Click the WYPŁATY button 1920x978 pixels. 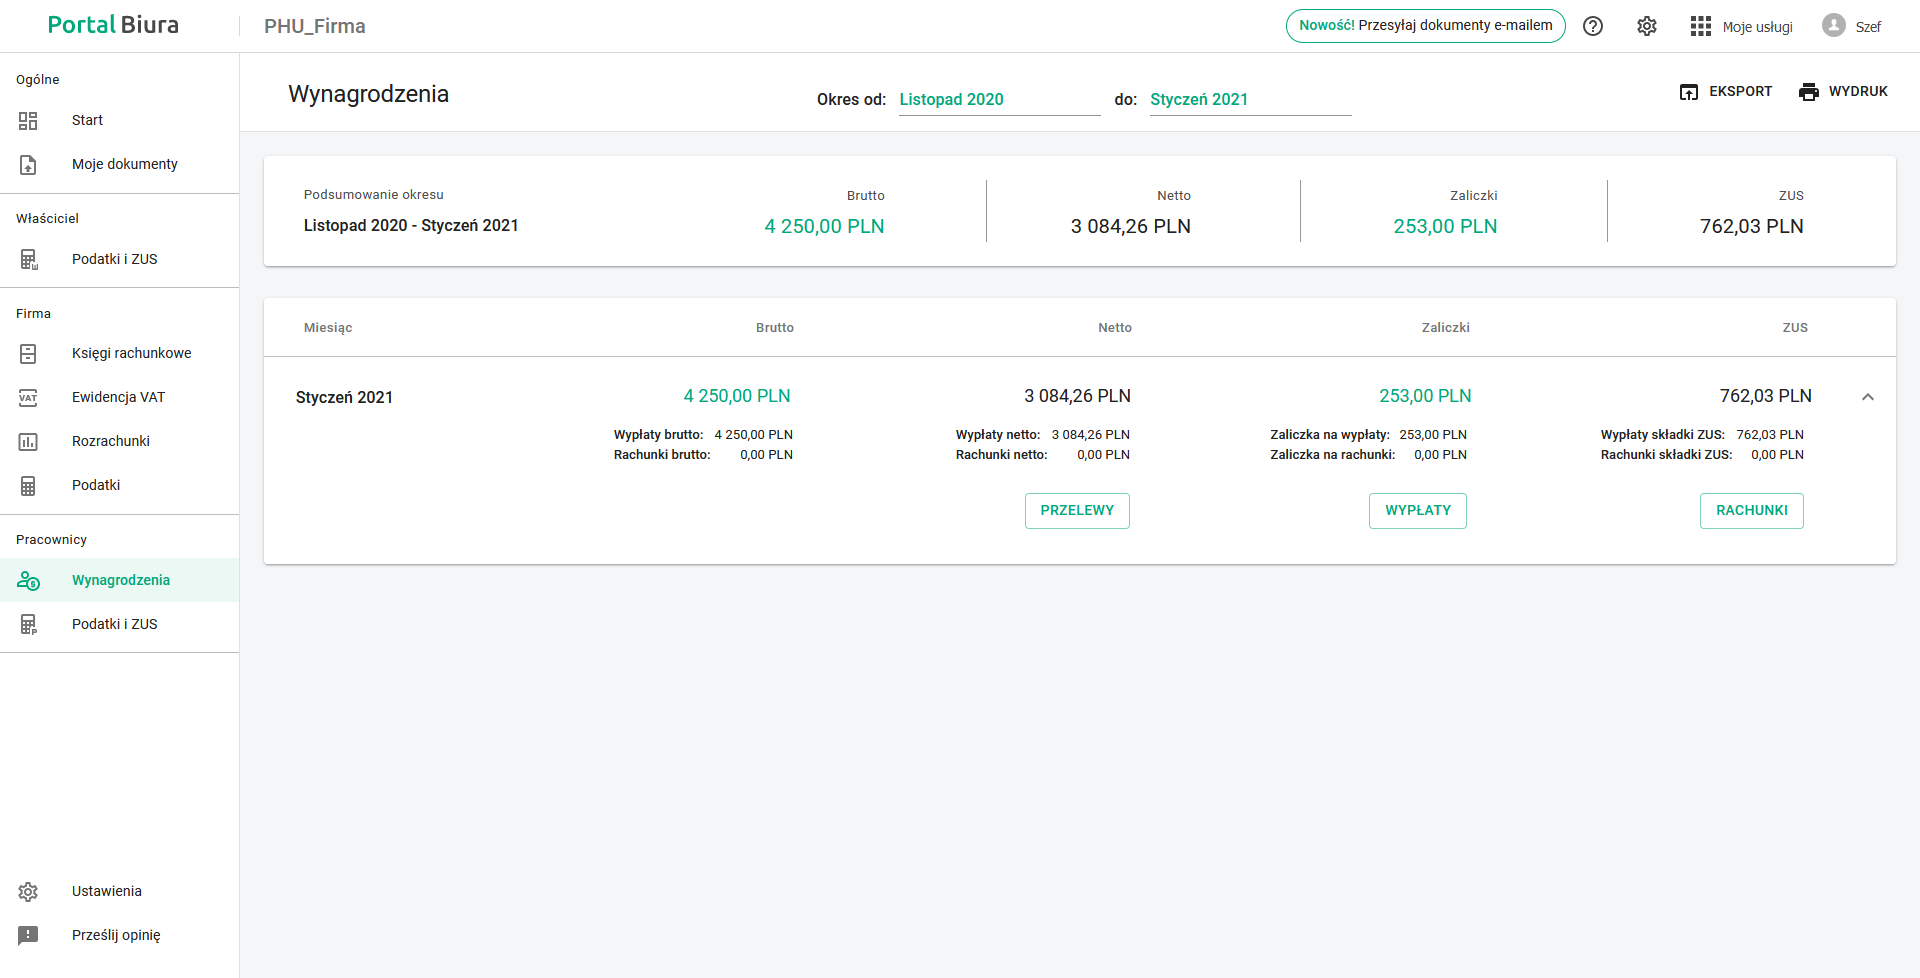(x=1417, y=511)
